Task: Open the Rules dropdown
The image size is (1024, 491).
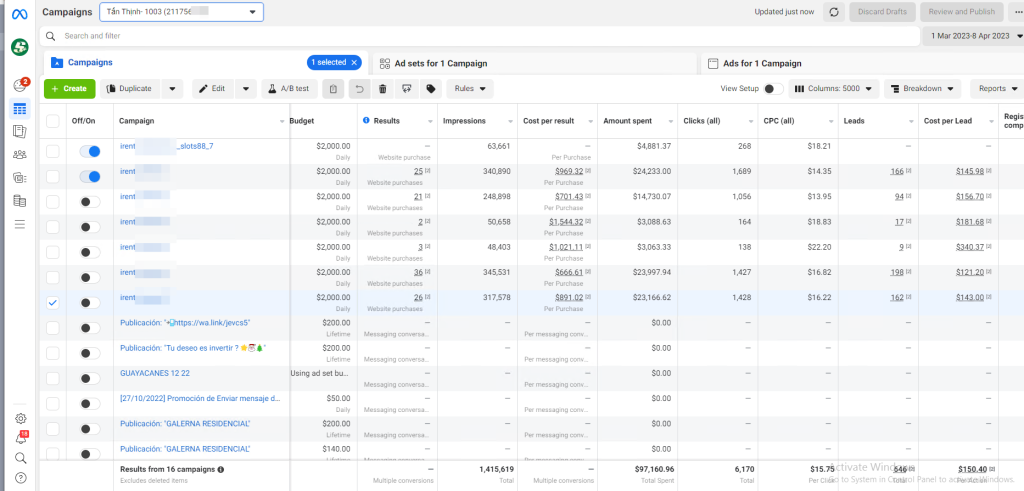Action: click(x=470, y=89)
